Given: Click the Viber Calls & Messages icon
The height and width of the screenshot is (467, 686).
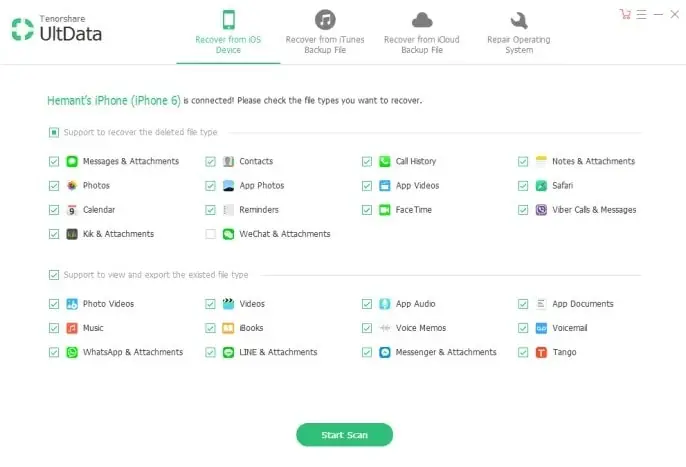Looking at the screenshot, I should [x=541, y=210].
